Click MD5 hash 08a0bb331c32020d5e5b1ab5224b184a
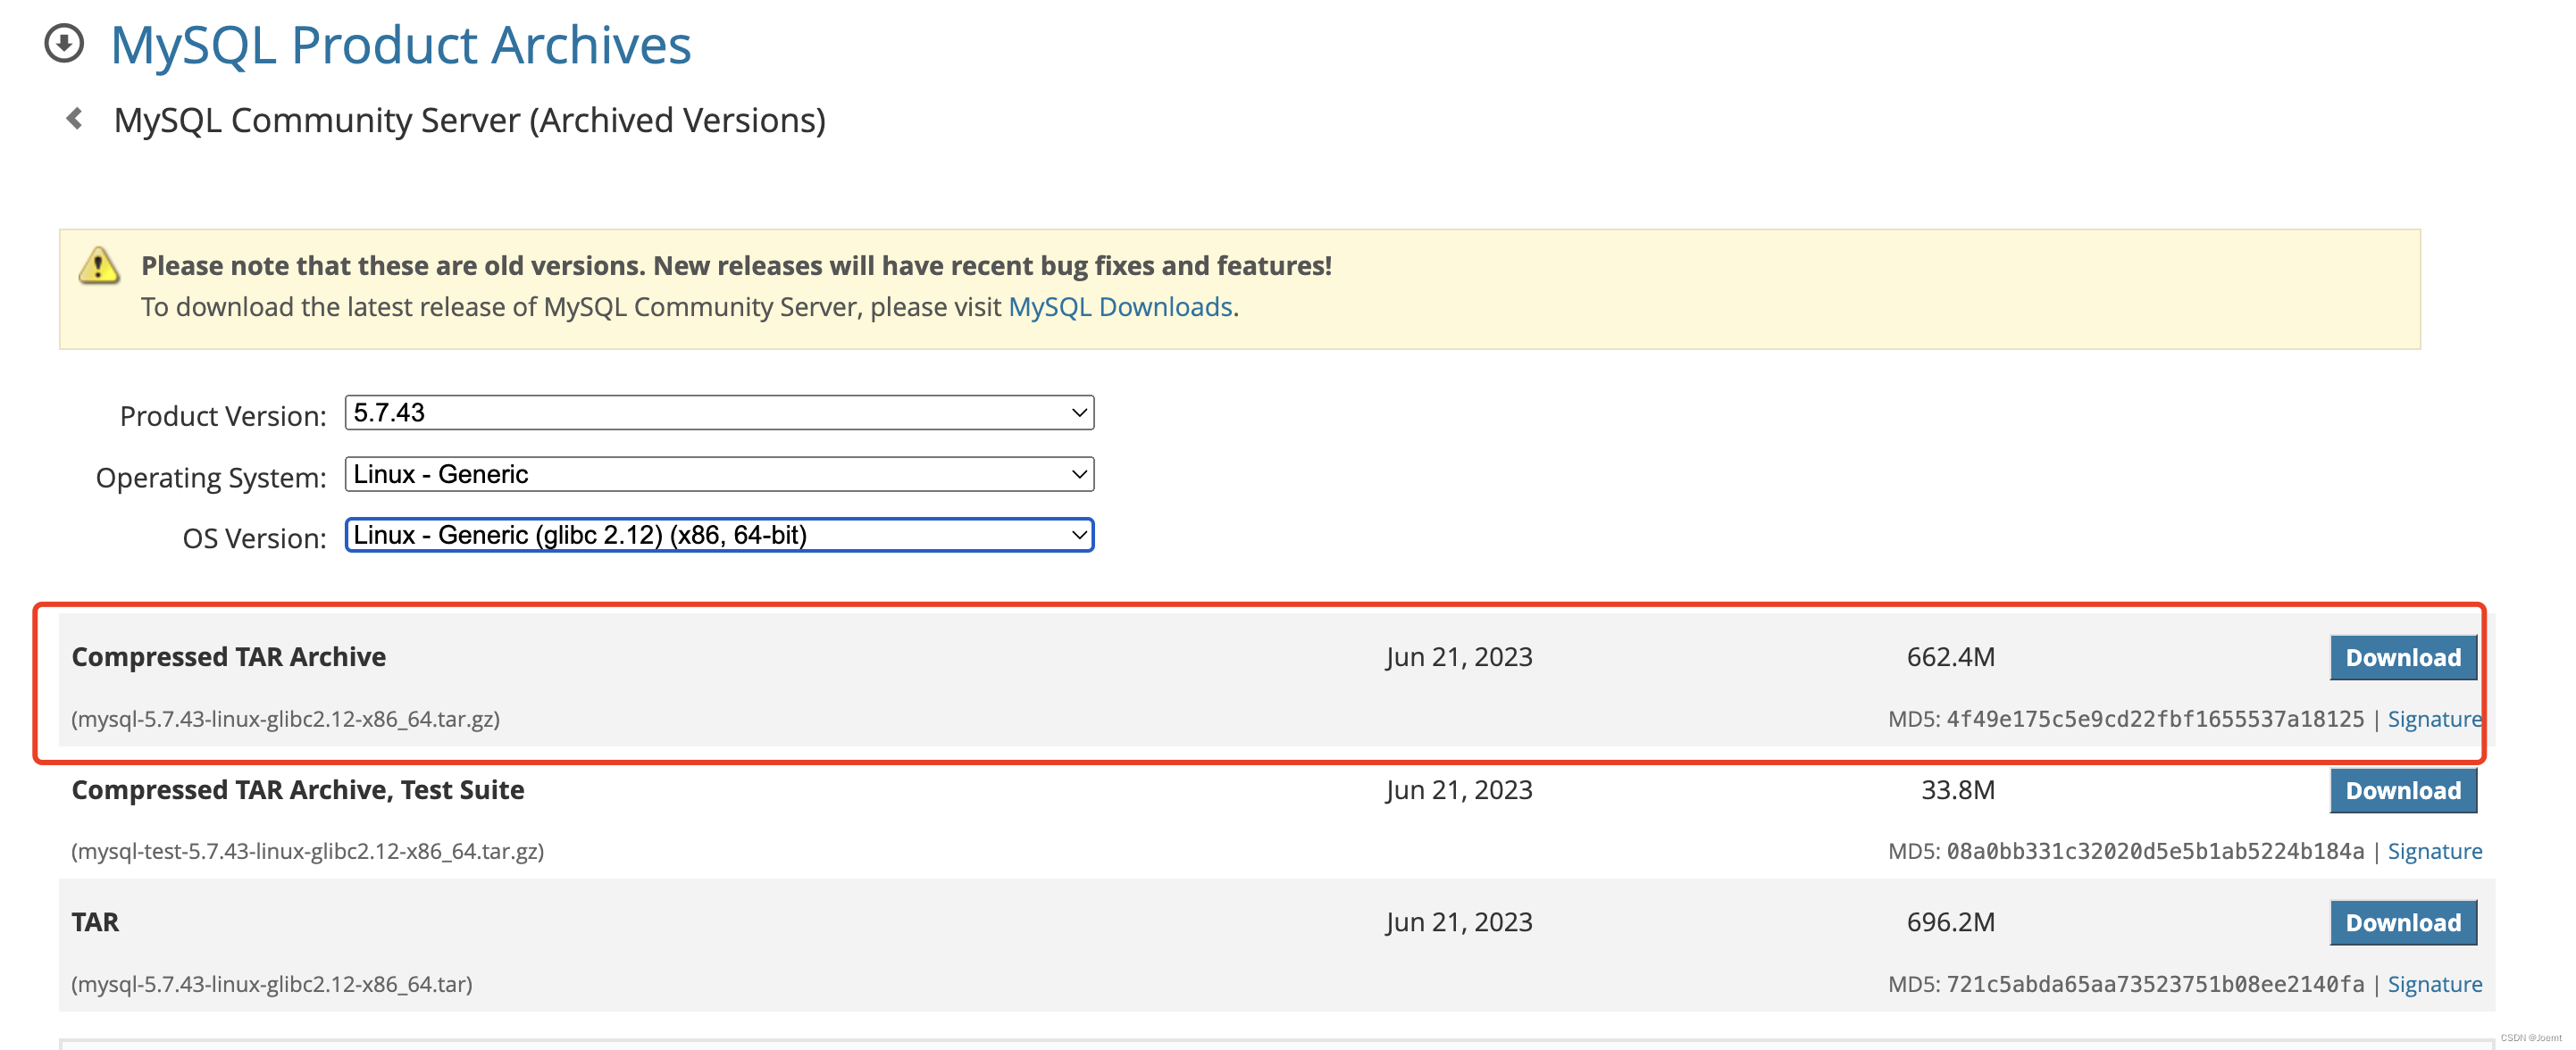Screen dimensions: 2576x1050 click(2155, 850)
